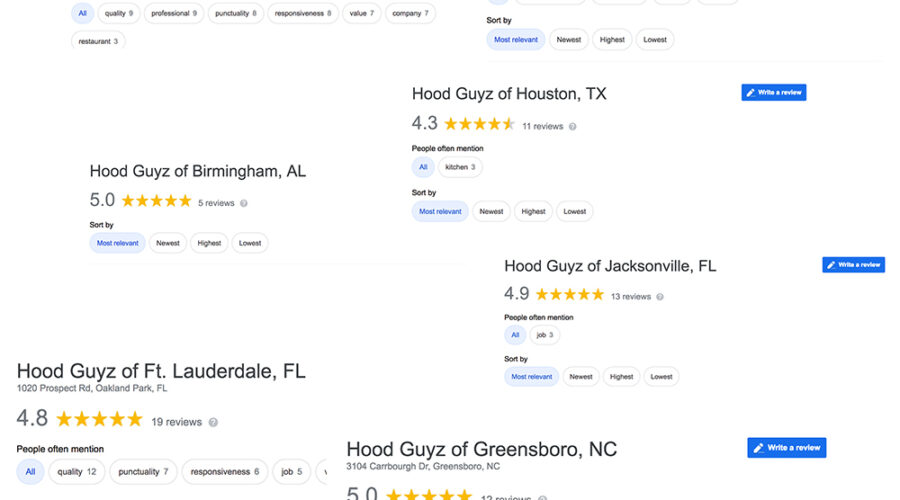Select 'All' chip under Houston's mentions
Screen dimensions: 900x500
point(423,167)
